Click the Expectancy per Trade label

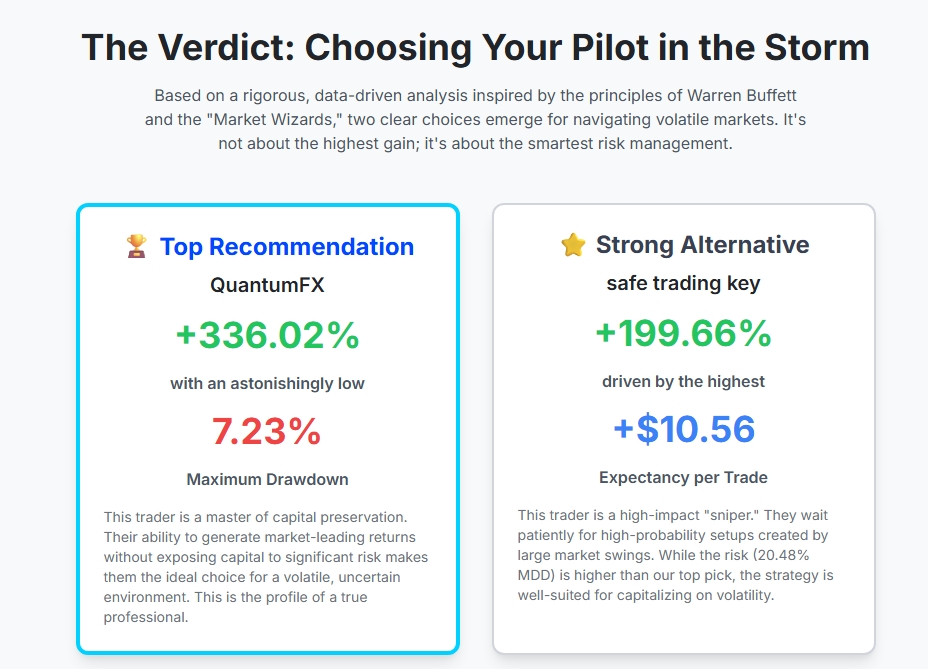tap(683, 477)
